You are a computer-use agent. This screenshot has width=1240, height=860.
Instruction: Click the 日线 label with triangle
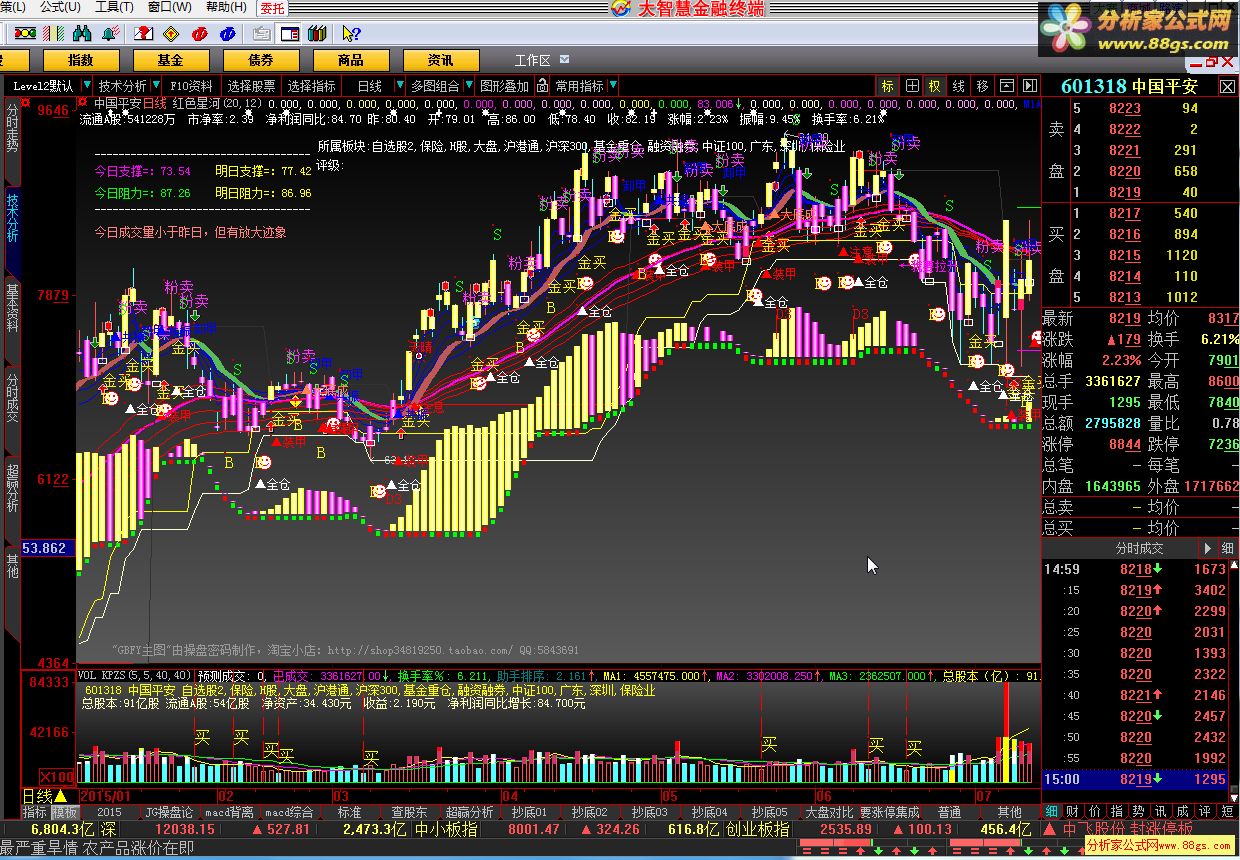45,796
